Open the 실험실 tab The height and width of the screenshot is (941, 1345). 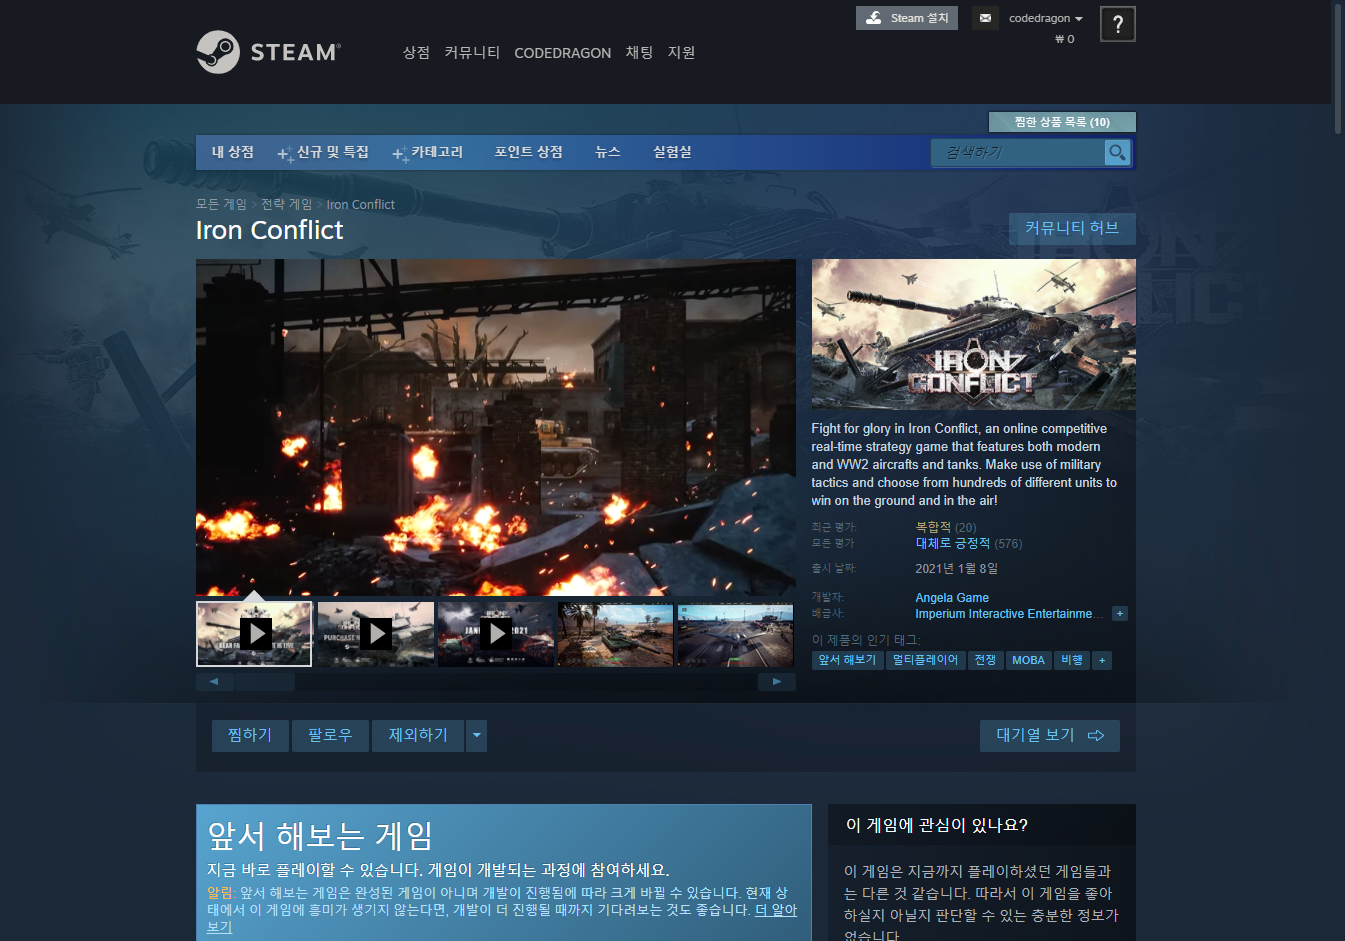(672, 152)
